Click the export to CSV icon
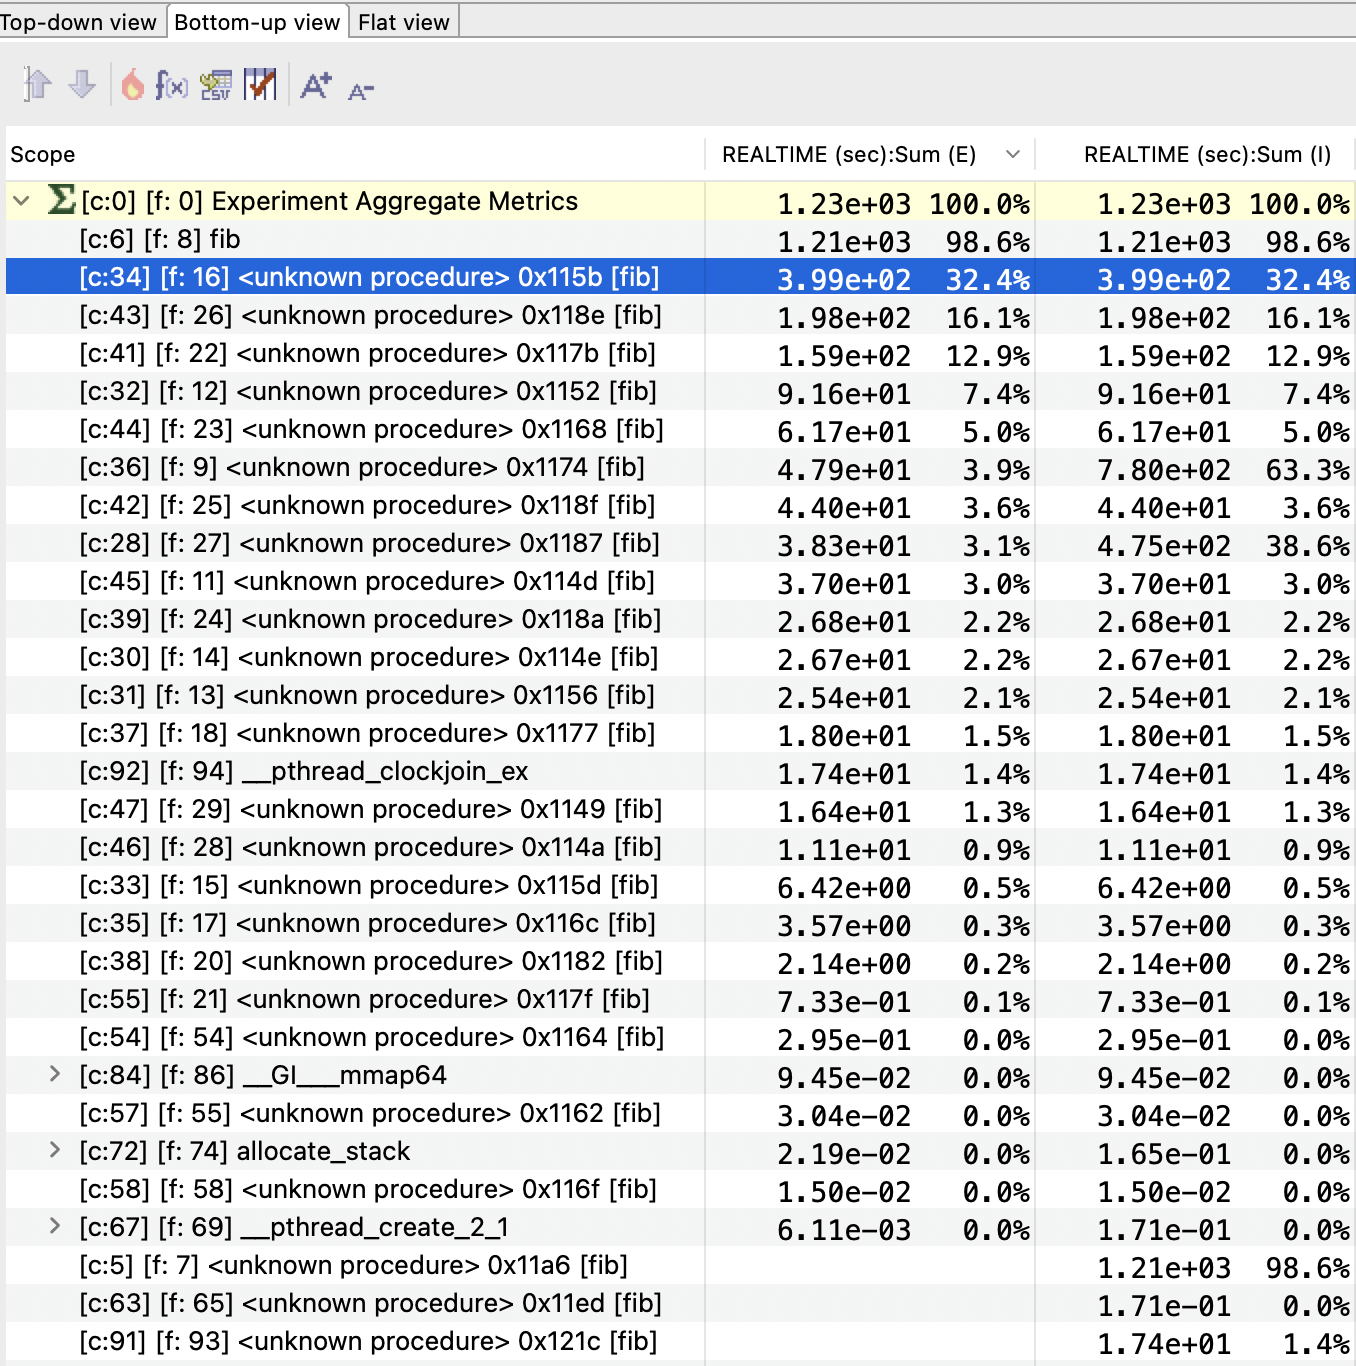This screenshot has height=1366, width=1356. pos(216,85)
